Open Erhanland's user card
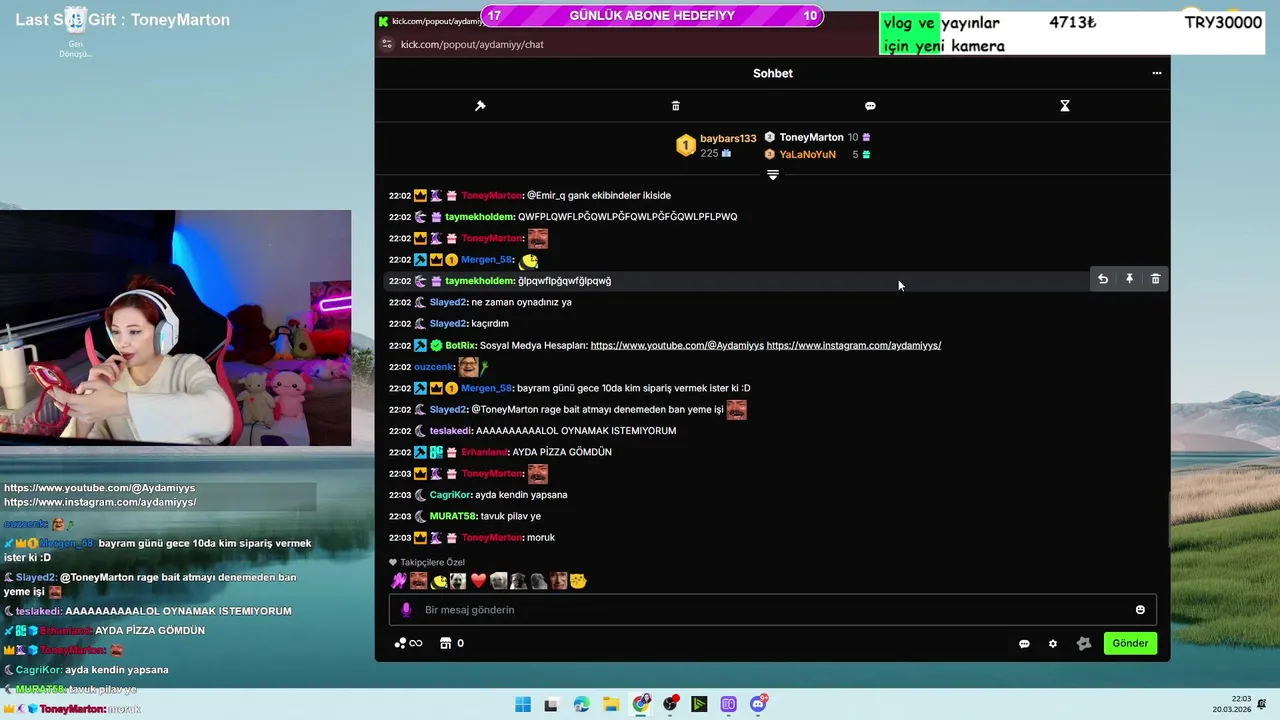Image resolution: width=1280 pixels, height=720 pixels. [x=484, y=452]
